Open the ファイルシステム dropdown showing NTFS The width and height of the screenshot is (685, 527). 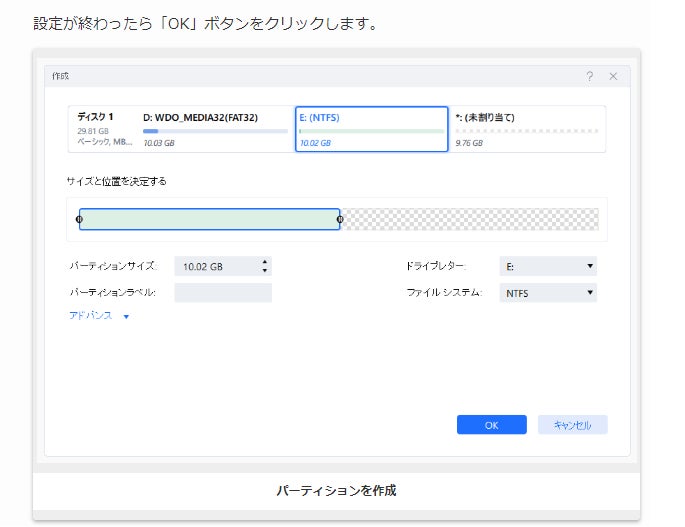pyautogui.click(x=549, y=293)
